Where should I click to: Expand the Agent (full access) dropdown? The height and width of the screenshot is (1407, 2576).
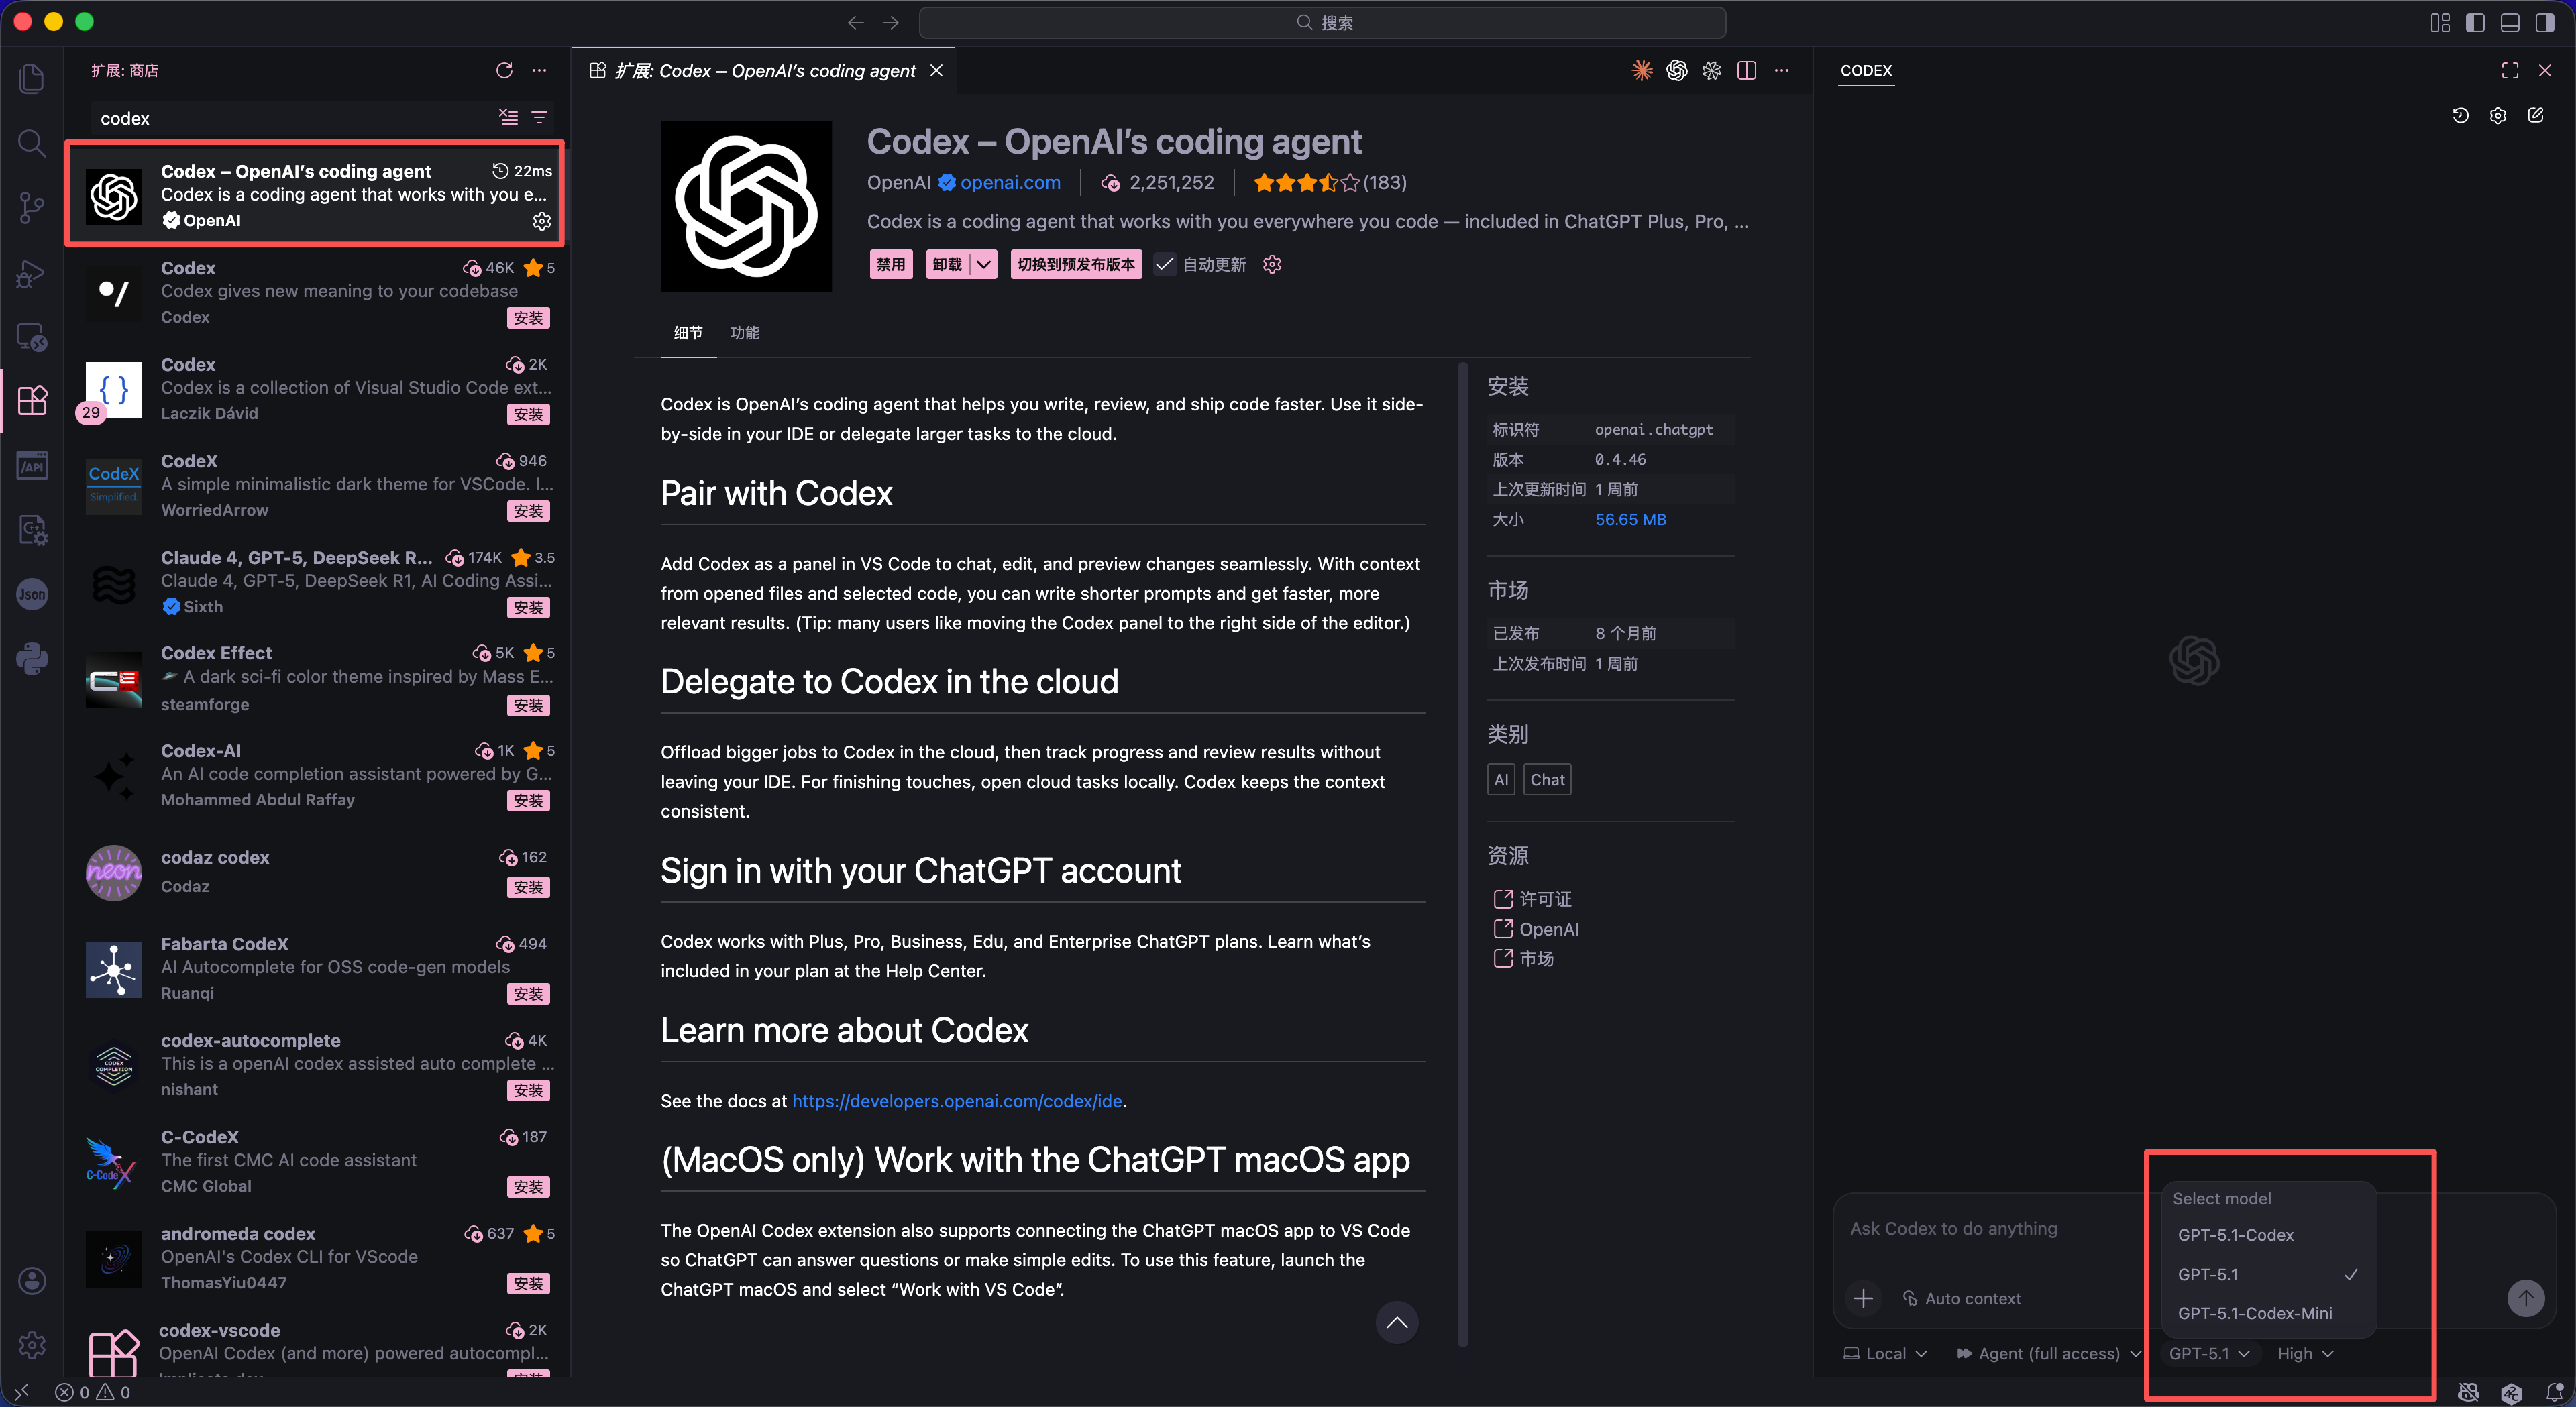pos(2046,1353)
